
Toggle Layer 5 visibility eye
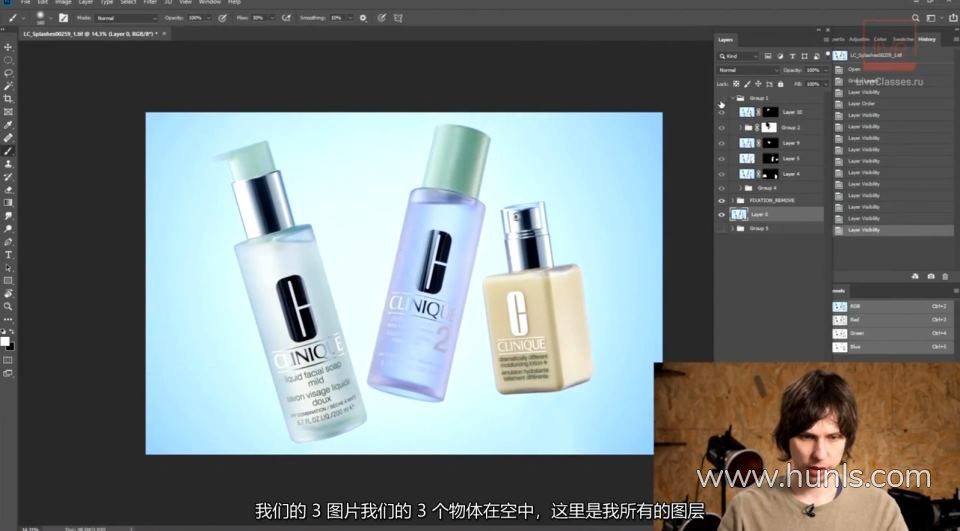722,159
